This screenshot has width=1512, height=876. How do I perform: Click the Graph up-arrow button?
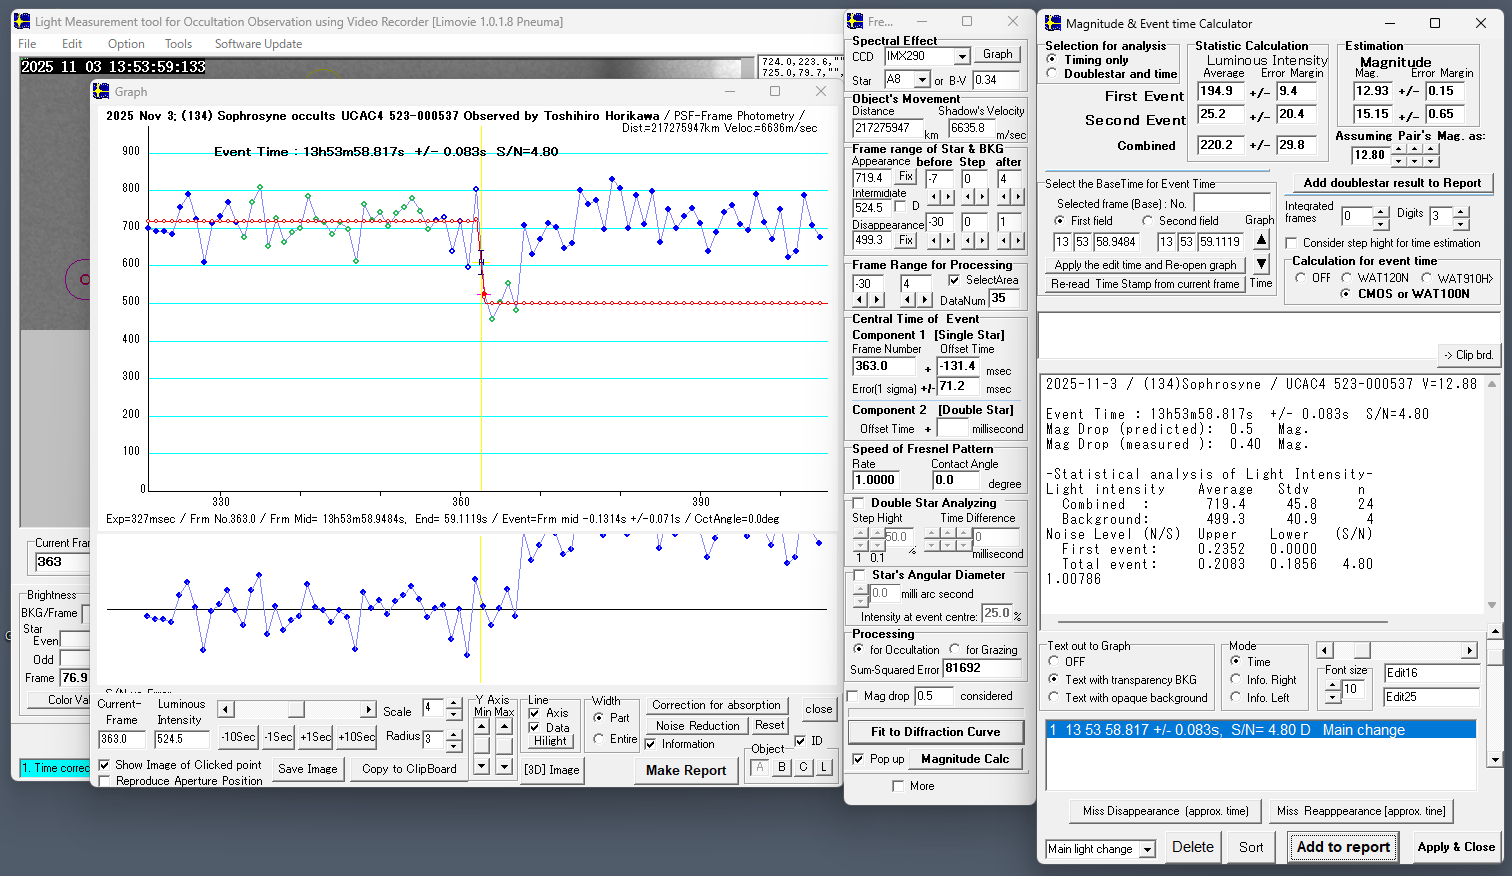coord(1261,240)
